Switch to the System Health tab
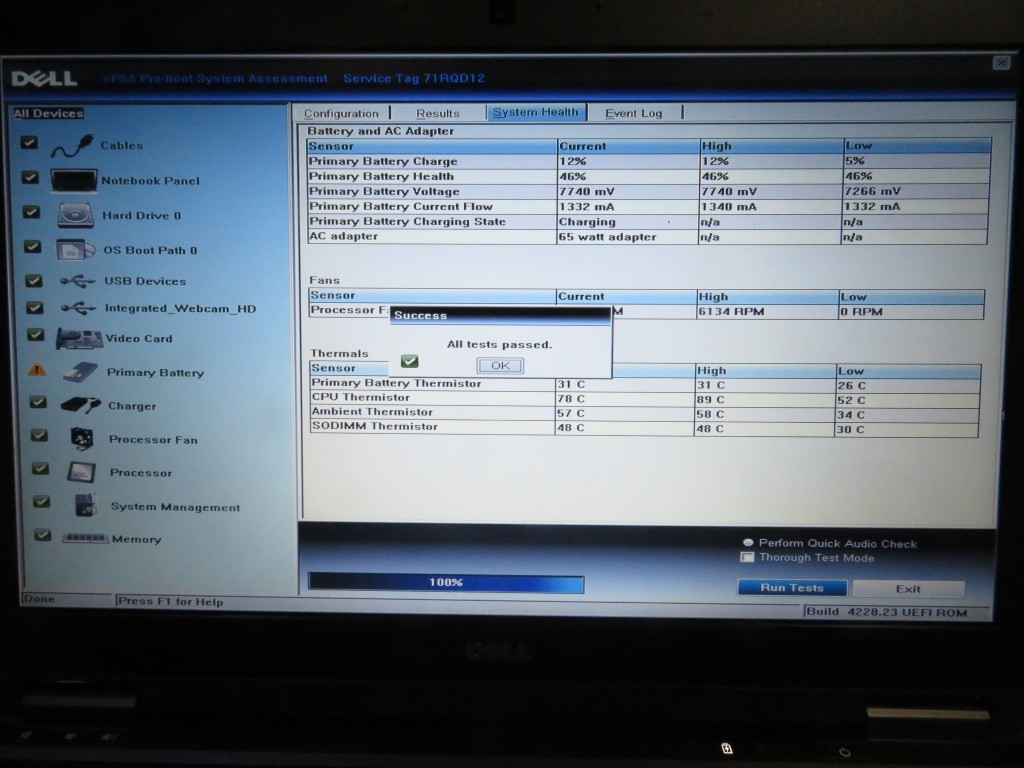This screenshot has height=768, width=1024. tap(536, 112)
